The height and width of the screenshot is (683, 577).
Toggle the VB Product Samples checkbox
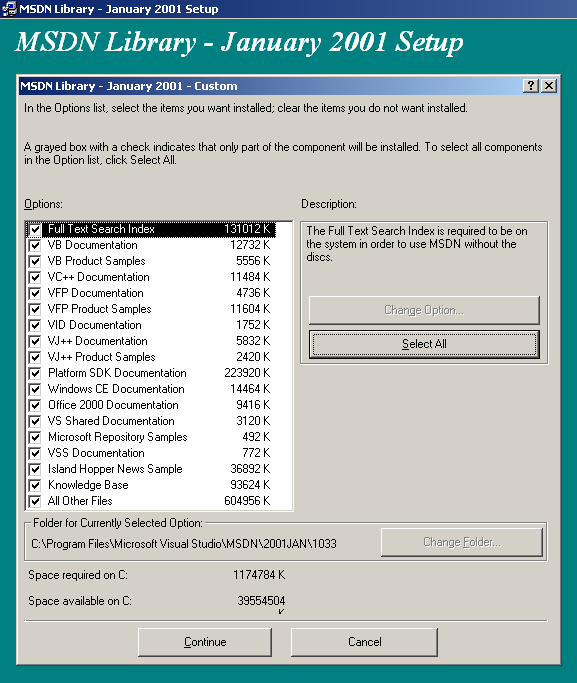pyautogui.click(x=35, y=261)
